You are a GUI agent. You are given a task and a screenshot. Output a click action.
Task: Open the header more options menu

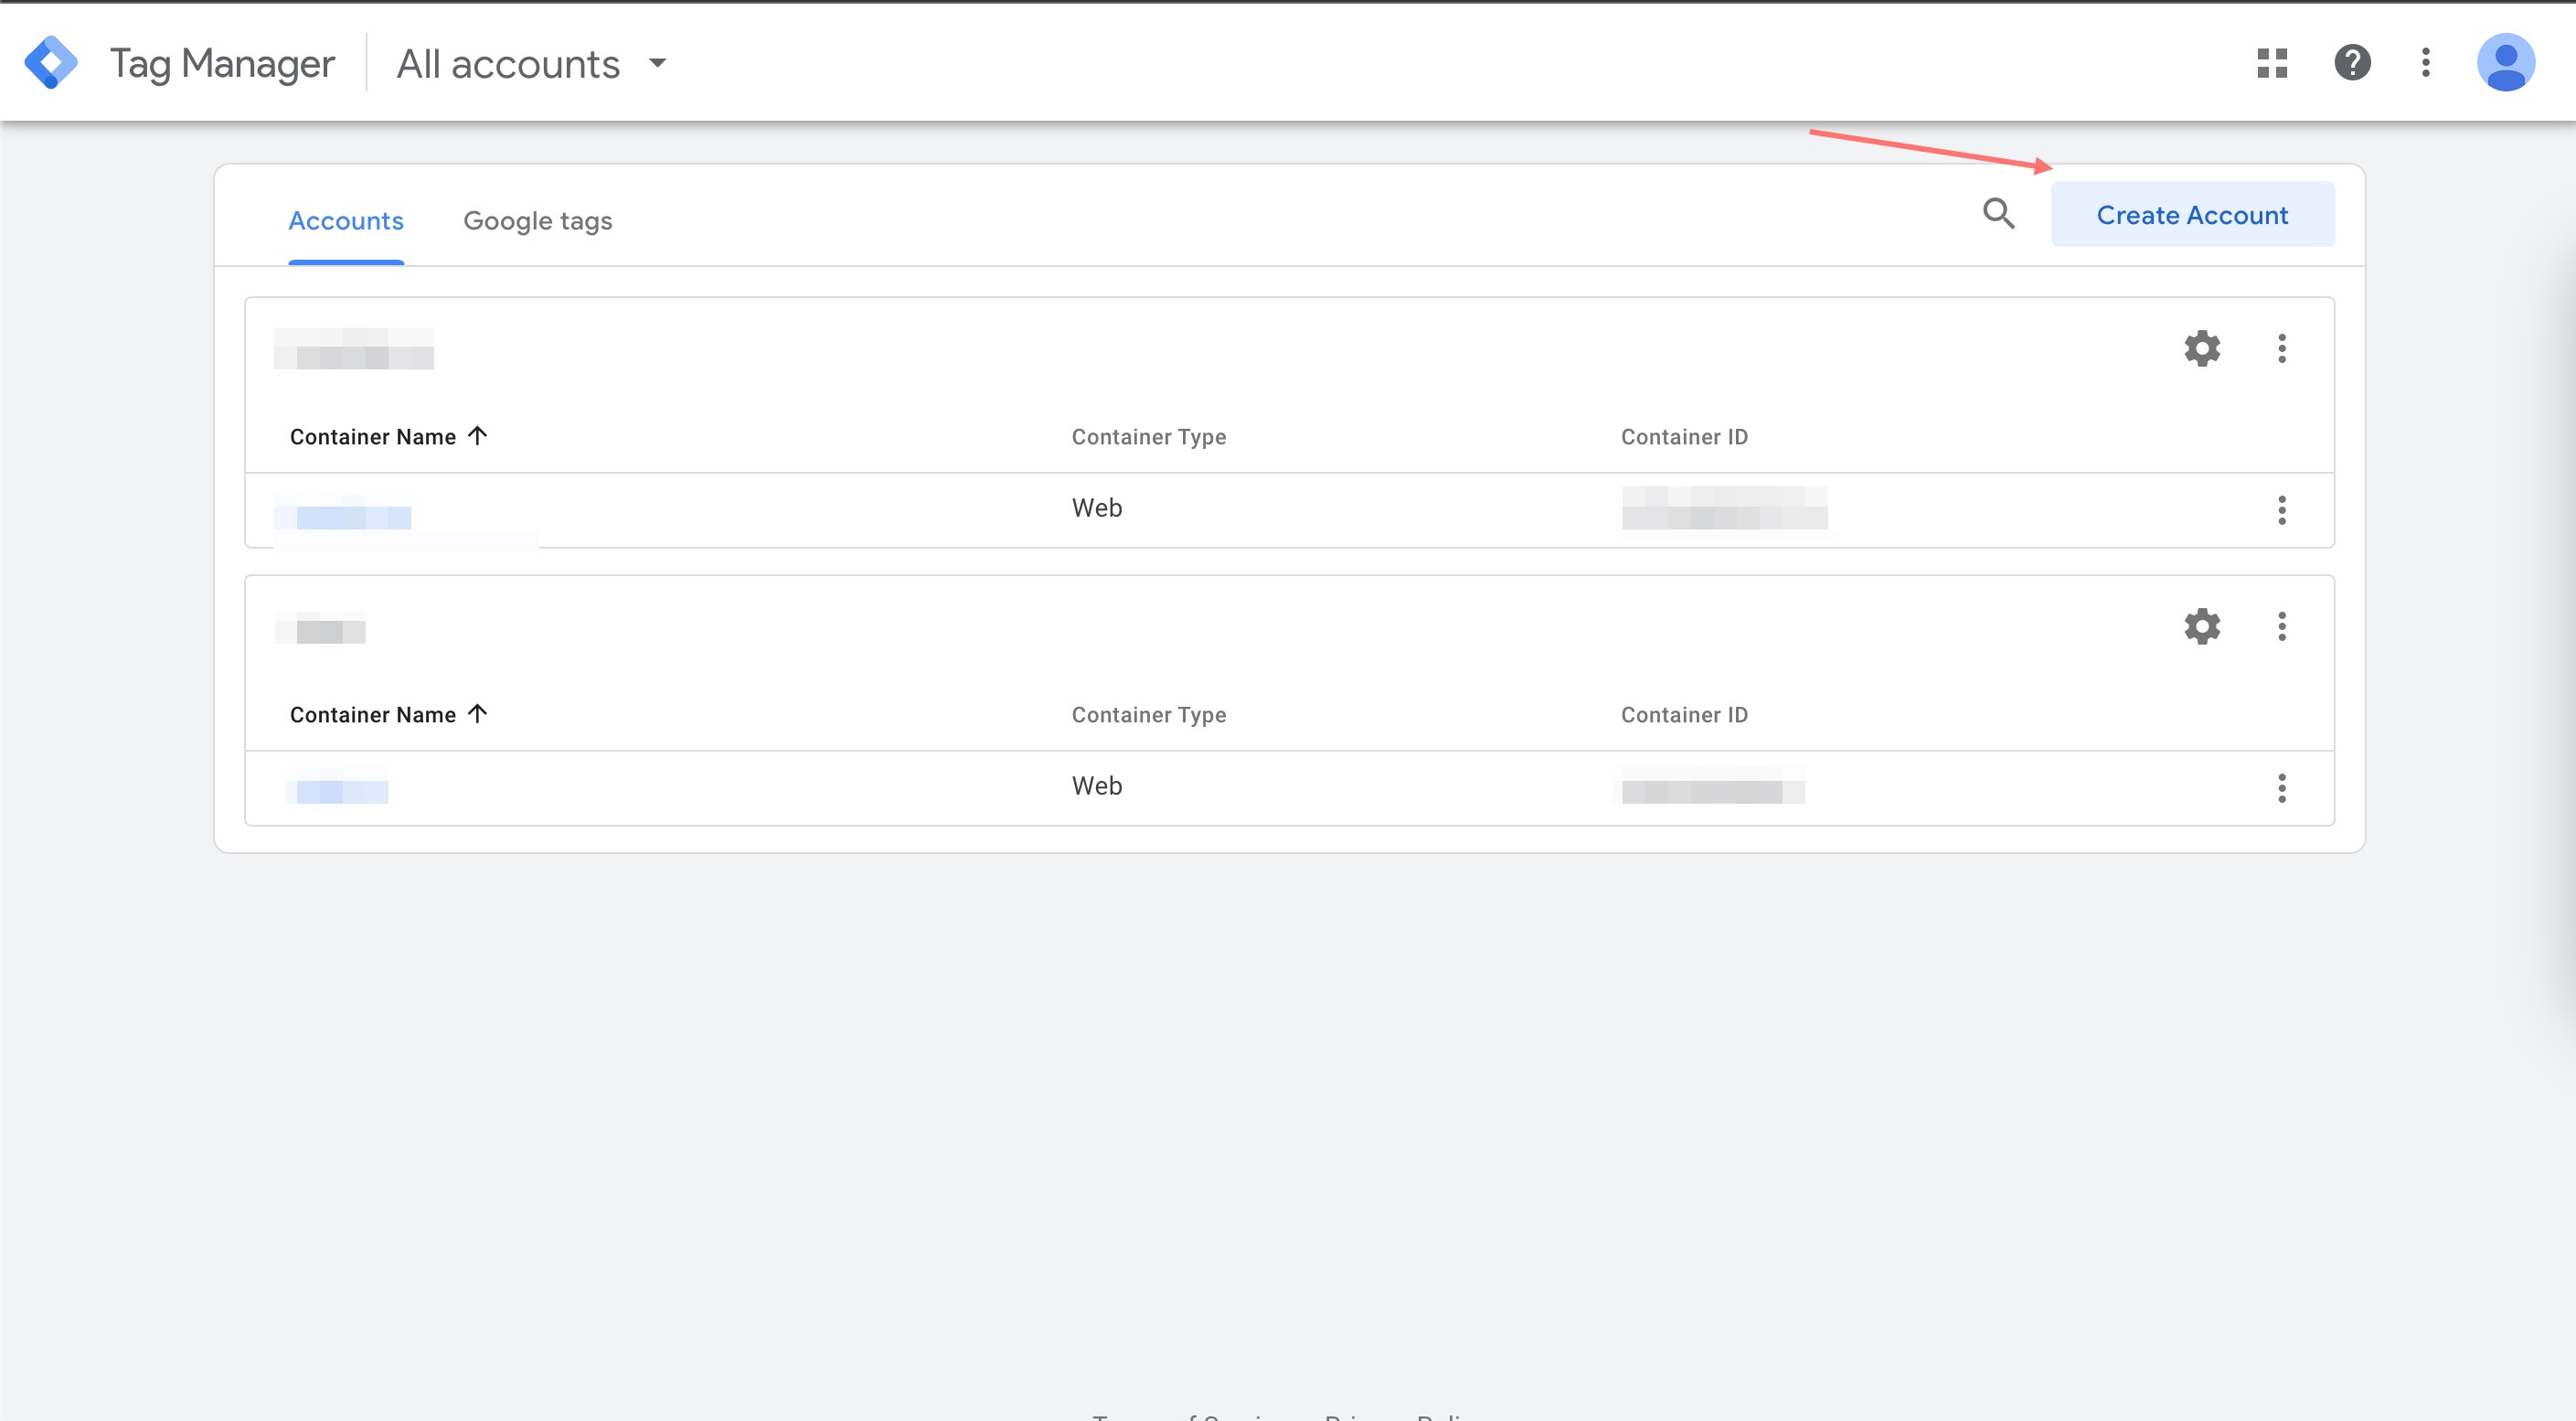click(x=2425, y=63)
